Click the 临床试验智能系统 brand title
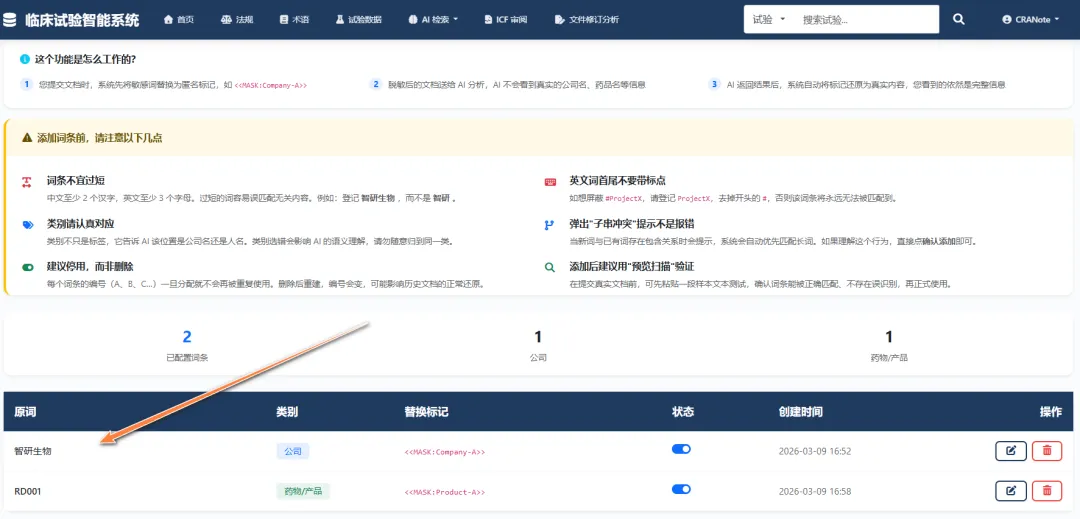 (x=82, y=20)
